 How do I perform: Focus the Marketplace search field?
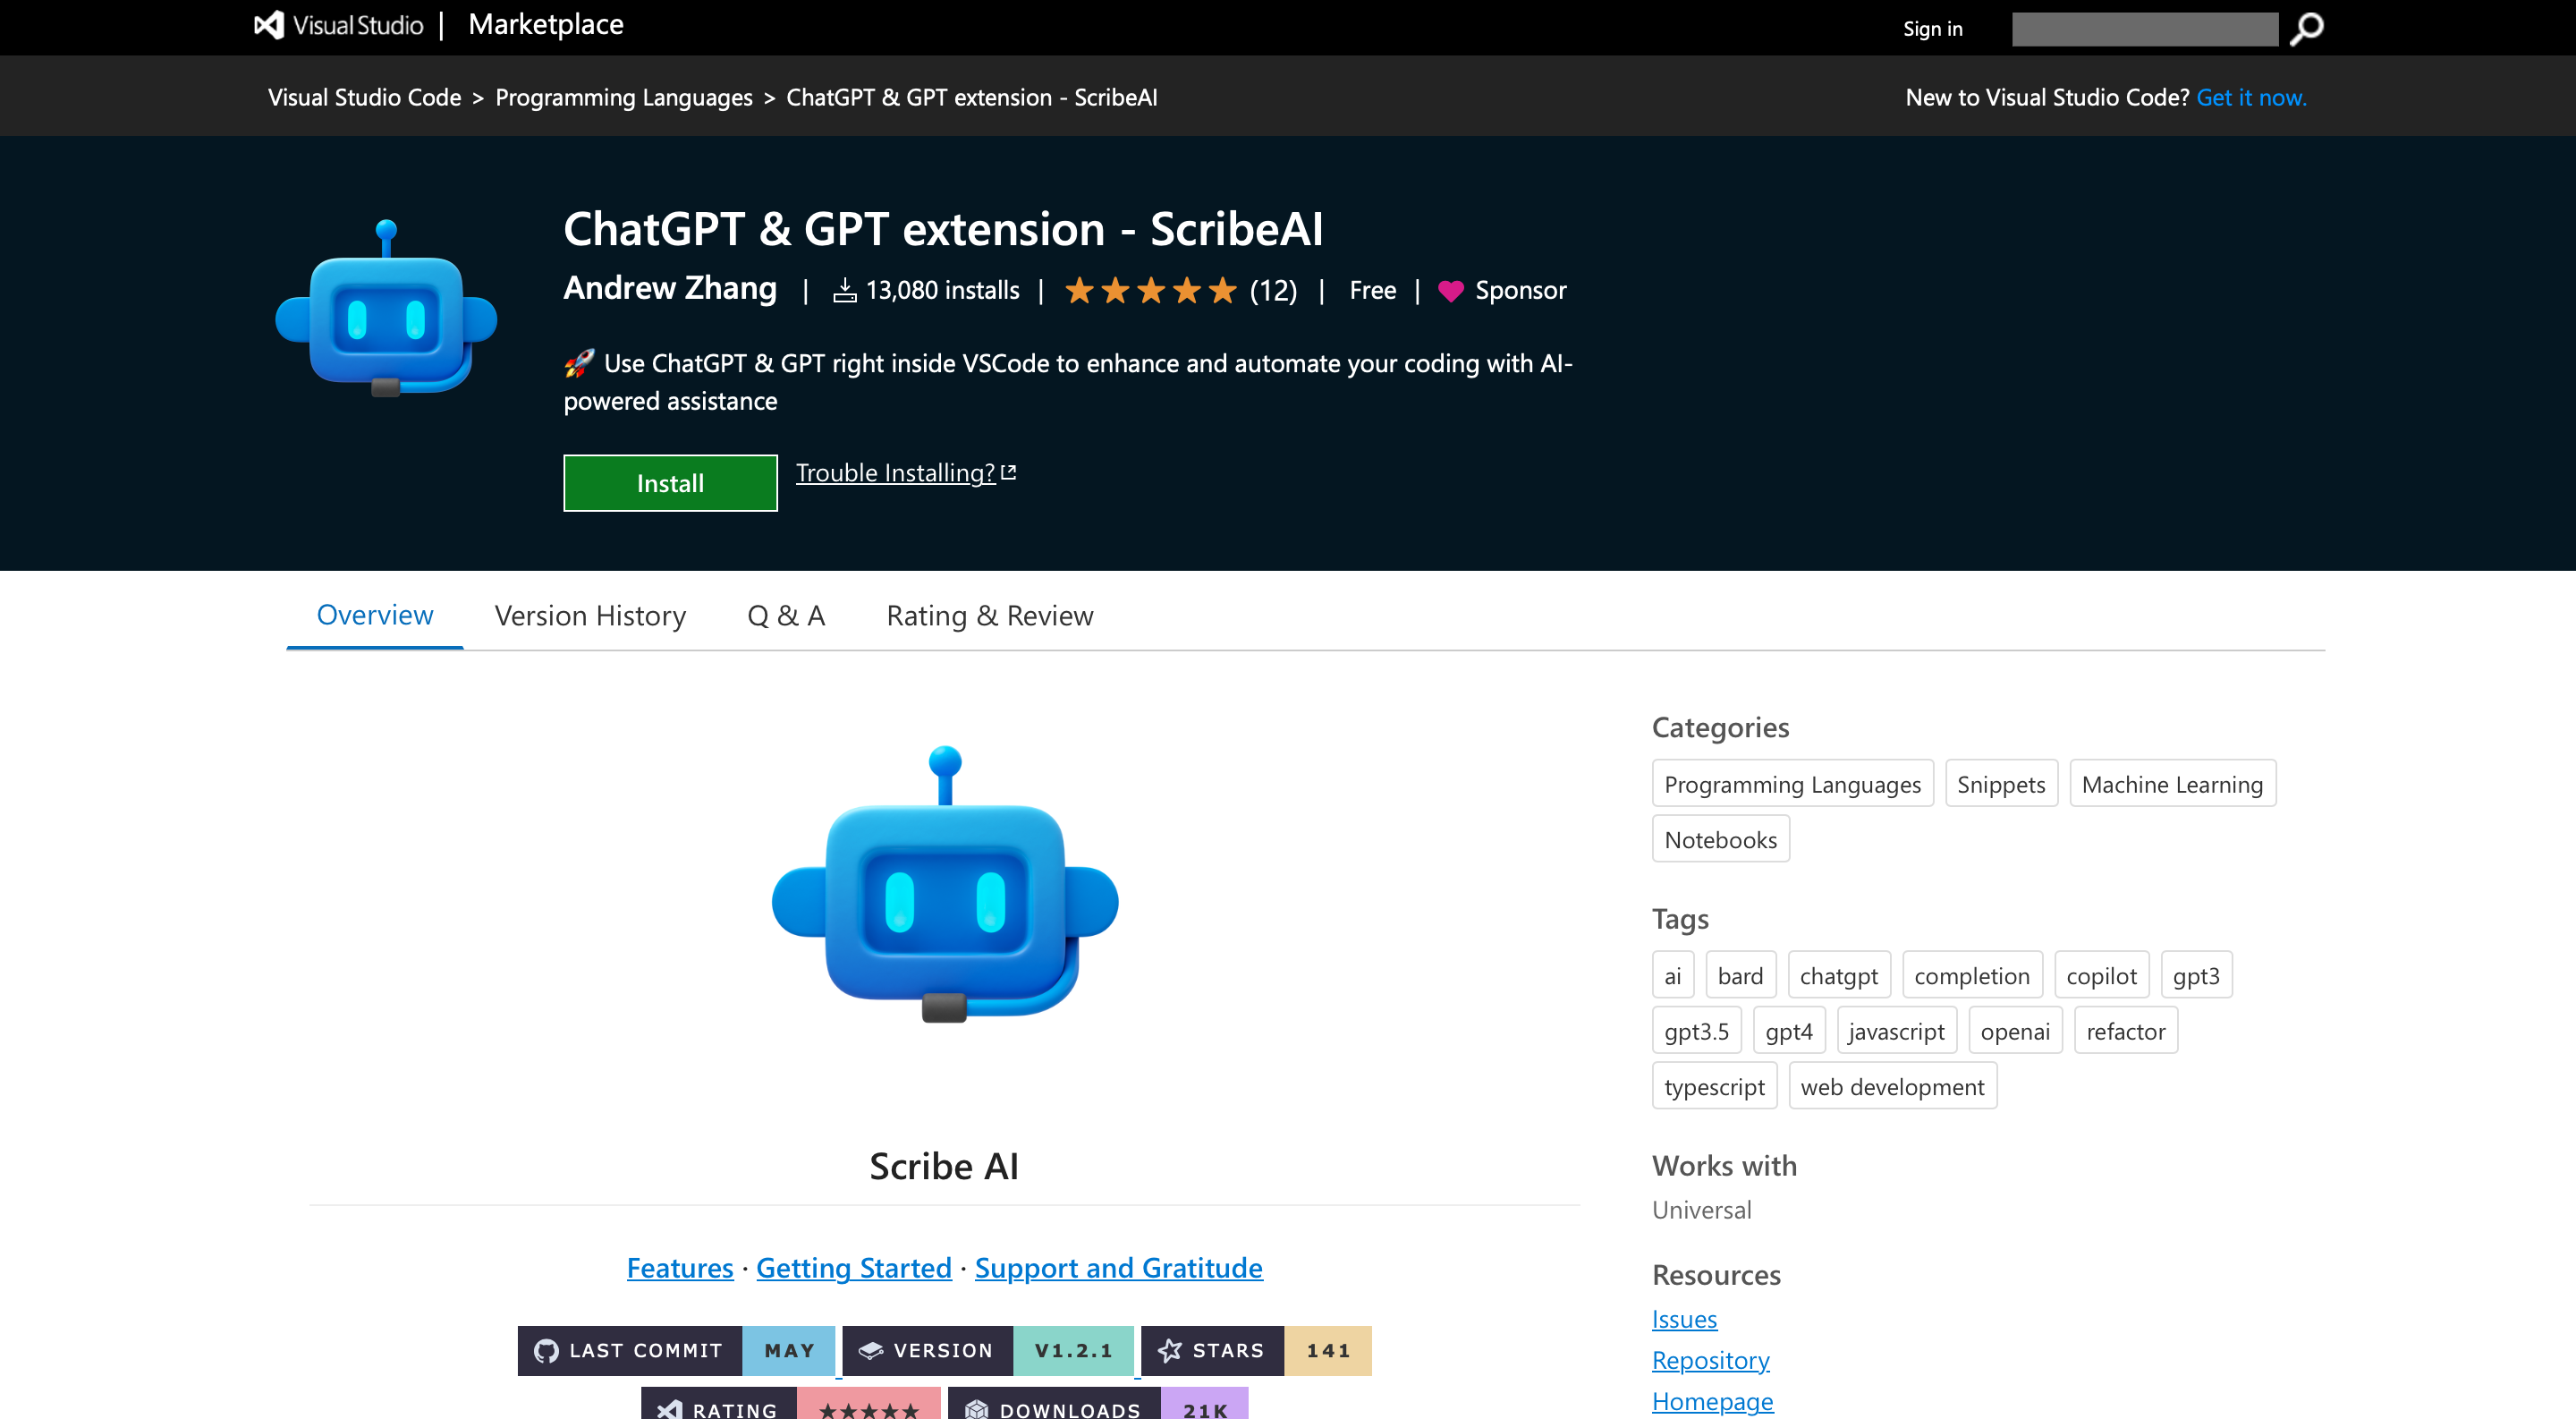pos(2144,29)
